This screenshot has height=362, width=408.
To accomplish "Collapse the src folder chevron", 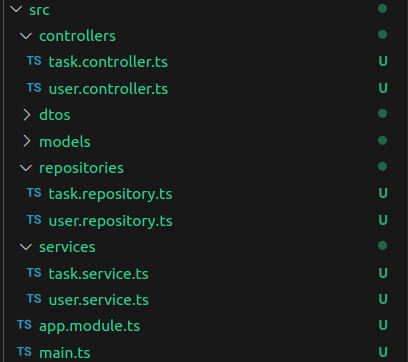I will (x=16, y=9).
